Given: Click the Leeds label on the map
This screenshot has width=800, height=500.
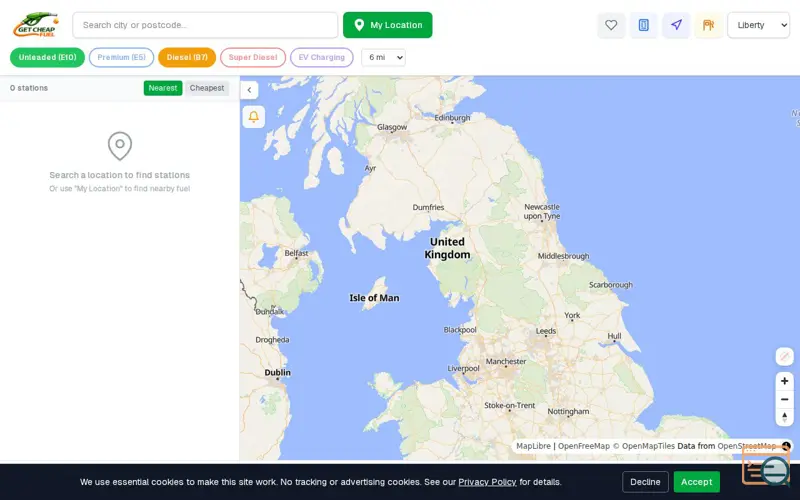Looking at the screenshot, I should 545,331.
